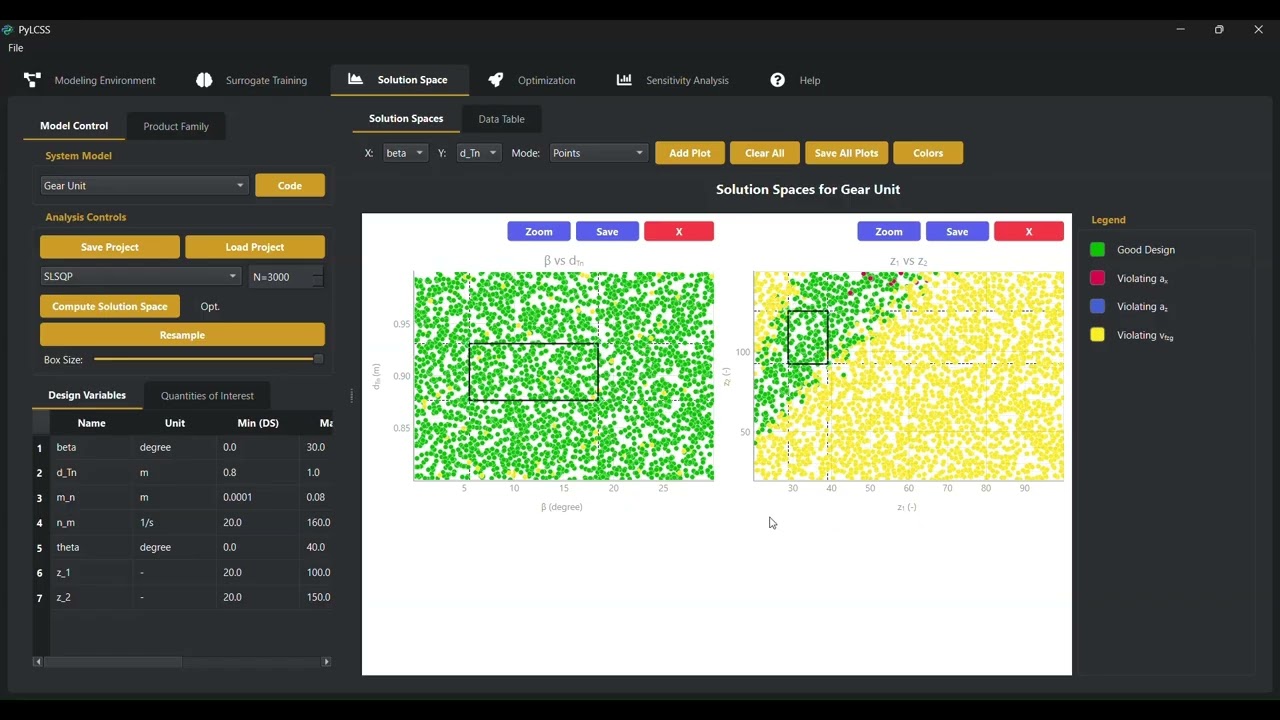Switch to the Product Family tab

[176, 126]
